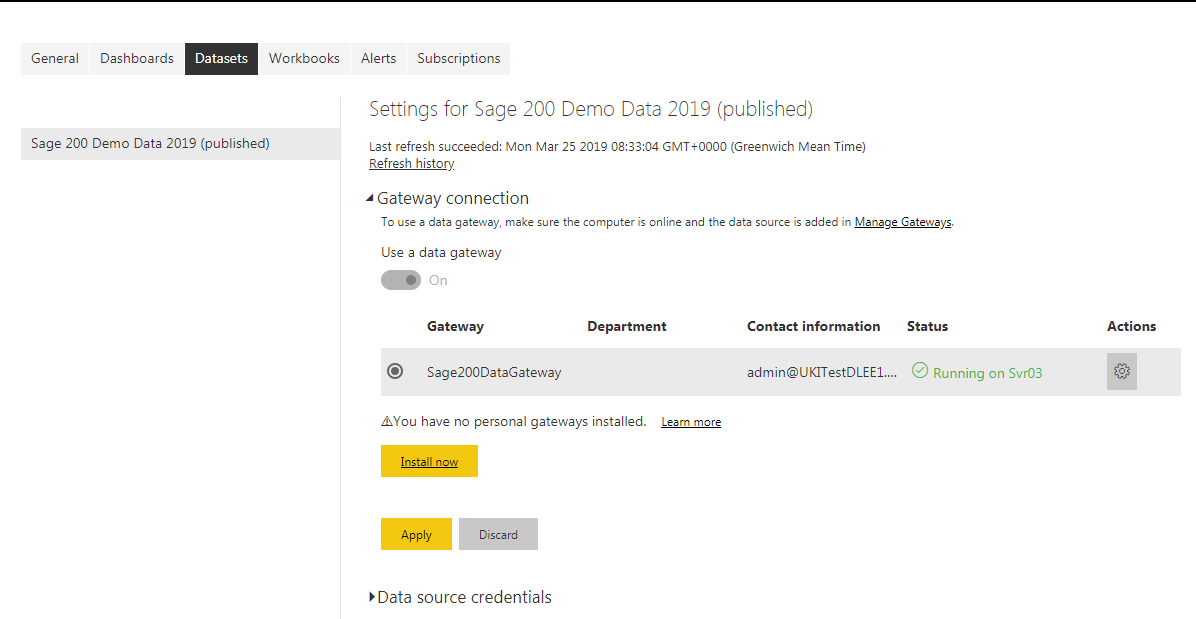The width and height of the screenshot is (1196, 619).
Task: Open the Refresh history link
Action: 411,163
